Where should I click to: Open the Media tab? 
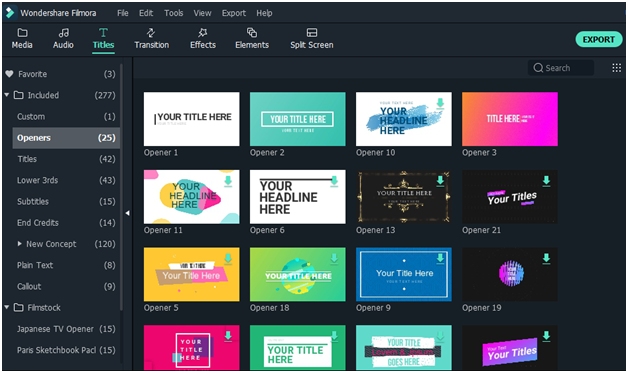22,38
